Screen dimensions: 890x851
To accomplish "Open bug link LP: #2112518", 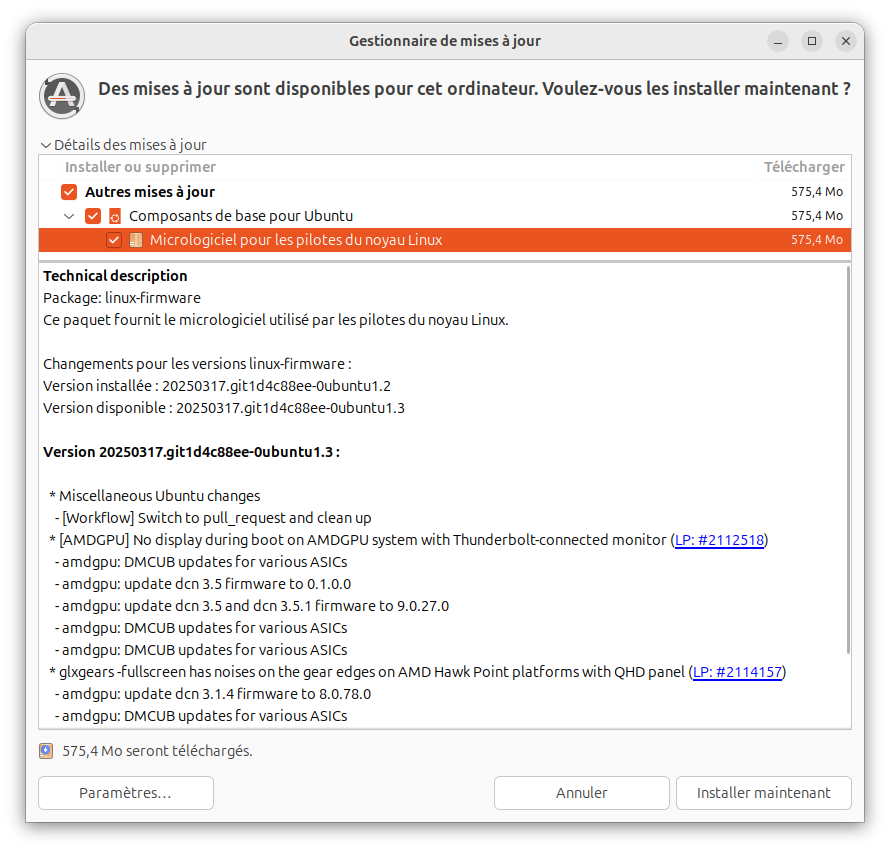I will [719, 540].
